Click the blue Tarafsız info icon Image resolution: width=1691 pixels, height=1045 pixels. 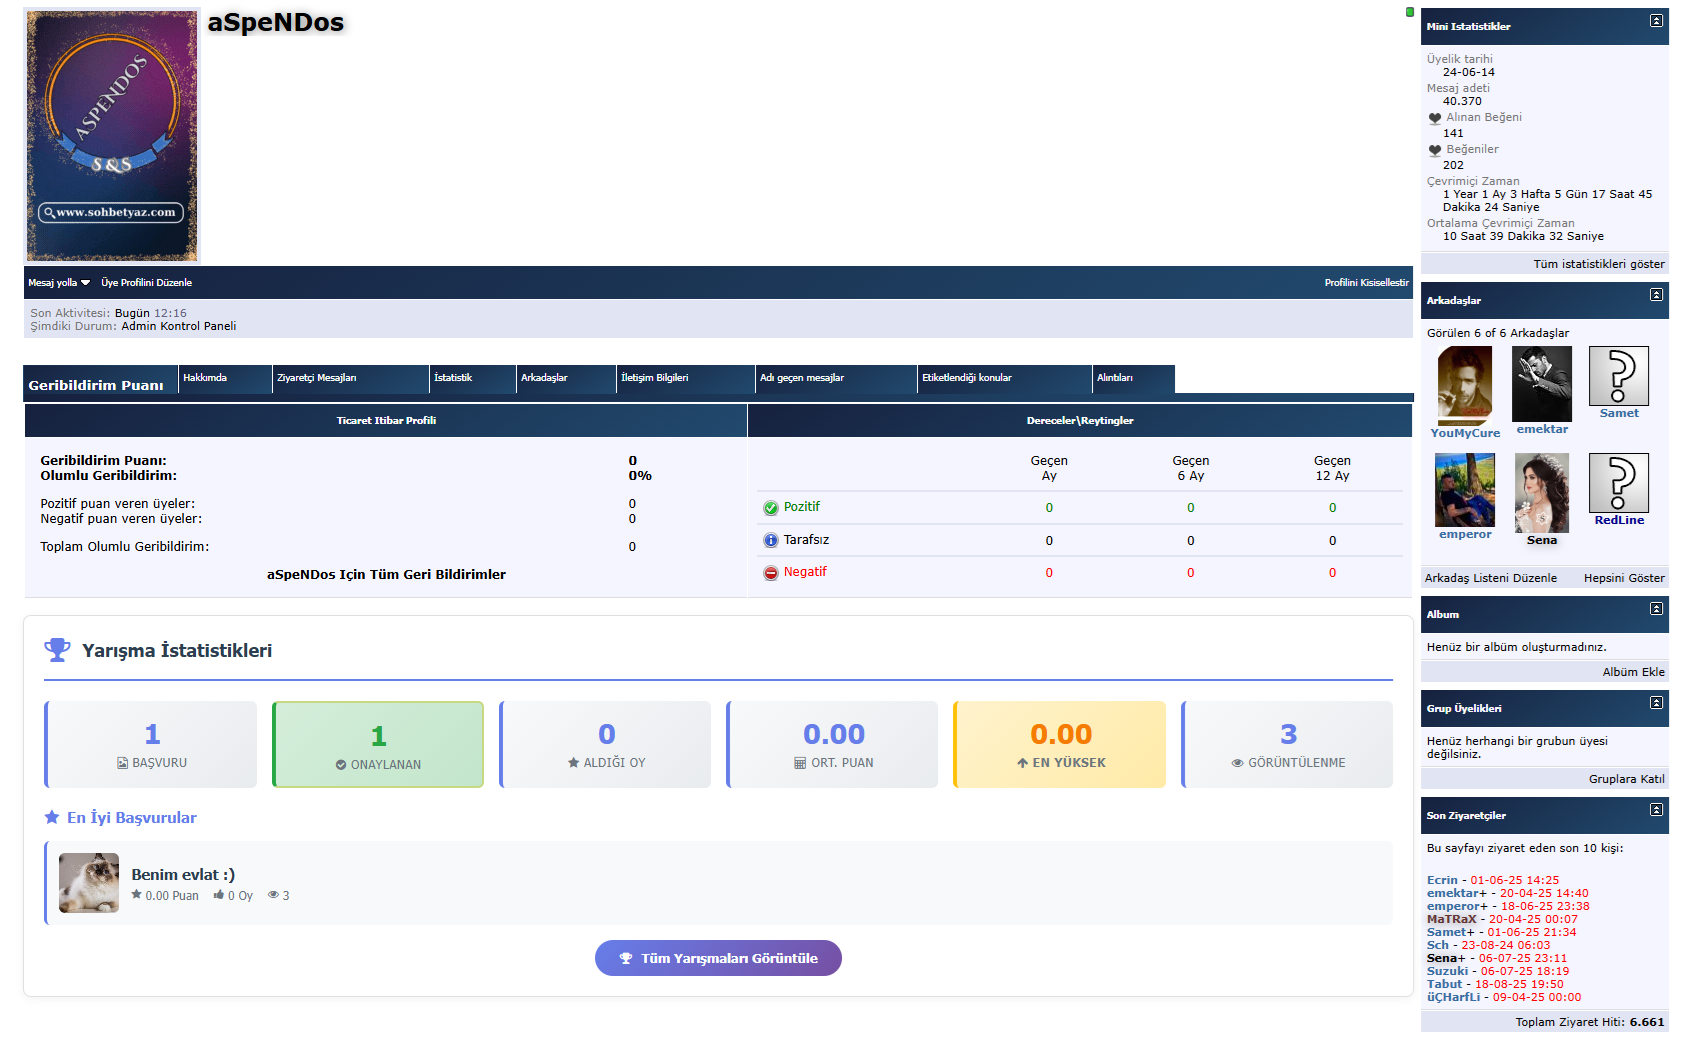click(770, 541)
